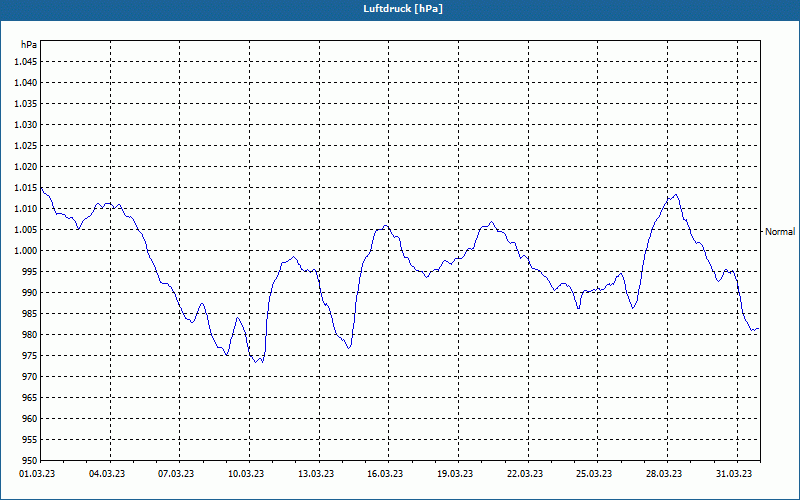Screen dimensions: 800x500
Task: Click the 980 y-axis value
Action: 30,335
